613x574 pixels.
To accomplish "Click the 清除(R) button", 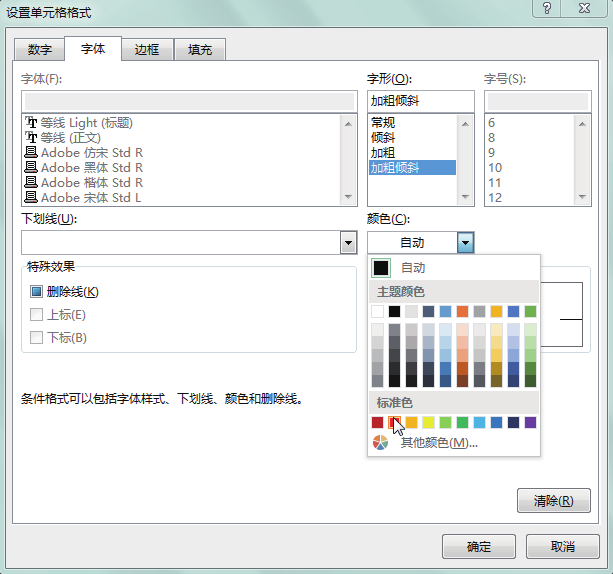I will click(554, 500).
